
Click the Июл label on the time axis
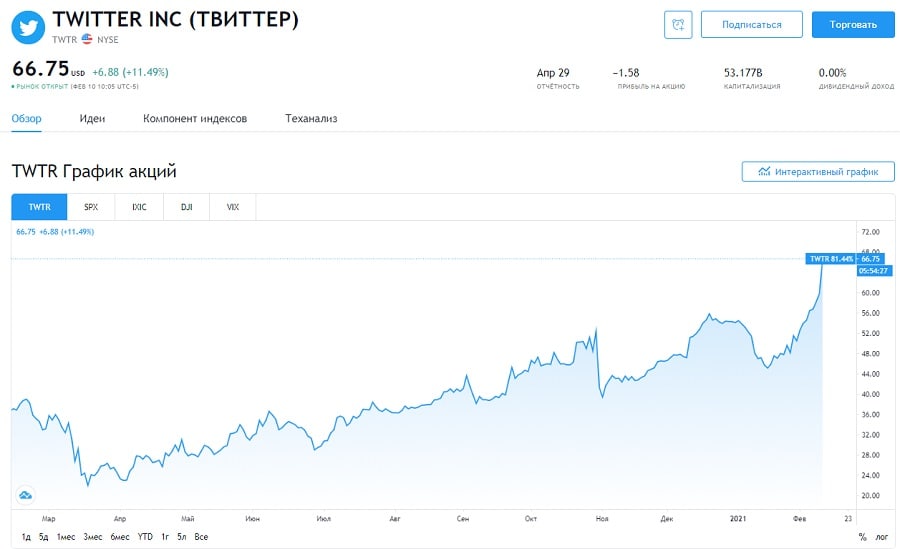[323, 519]
